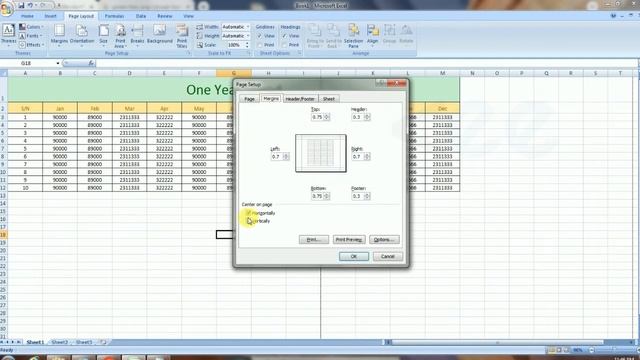Click the Left margin input field
Image resolution: width=640 pixels, height=360 pixels.
pos(277,157)
